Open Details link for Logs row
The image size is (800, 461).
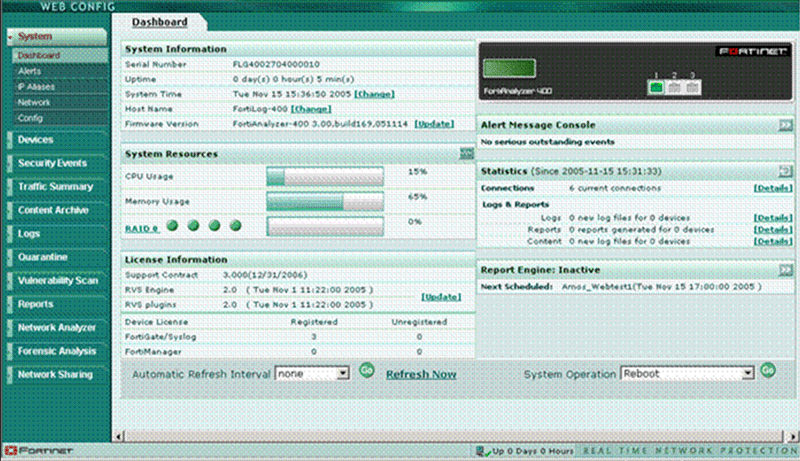click(773, 218)
